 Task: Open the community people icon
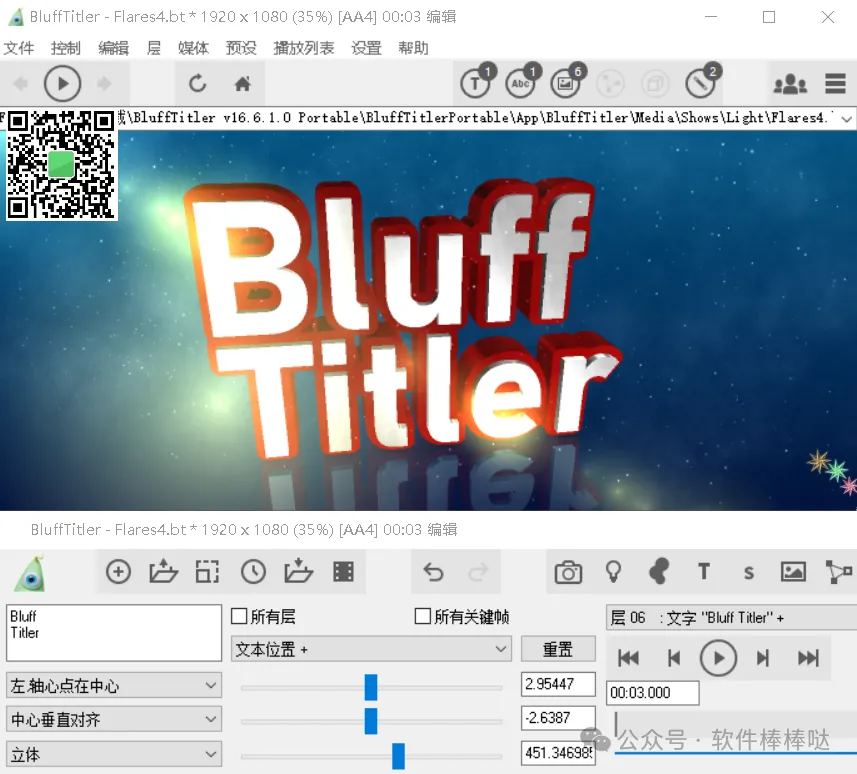(x=790, y=84)
